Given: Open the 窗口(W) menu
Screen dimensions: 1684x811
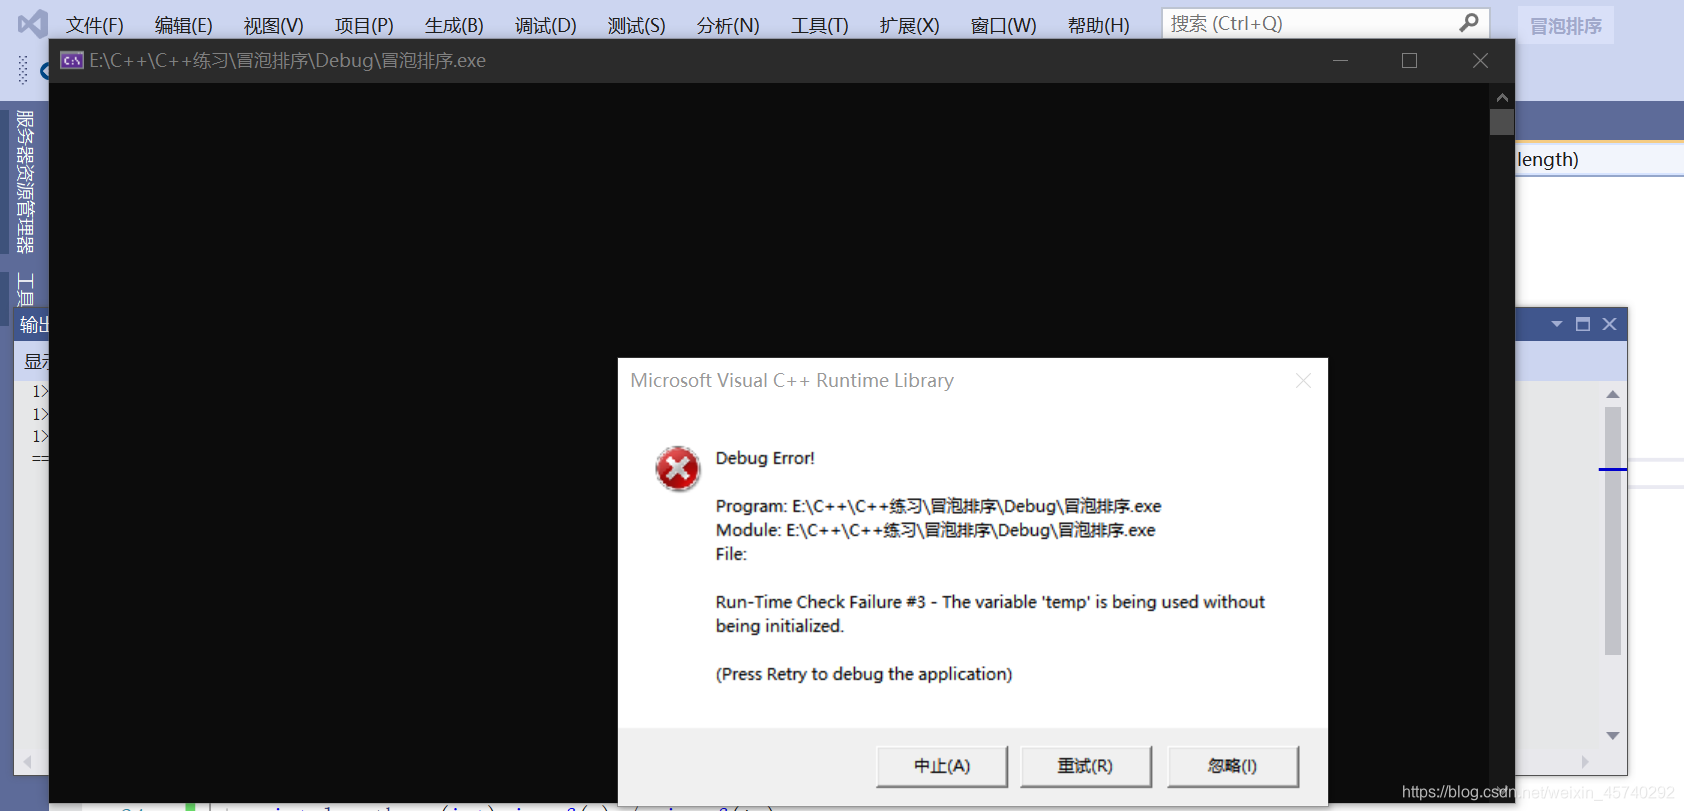Looking at the screenshot, I should pos(1003,25).
